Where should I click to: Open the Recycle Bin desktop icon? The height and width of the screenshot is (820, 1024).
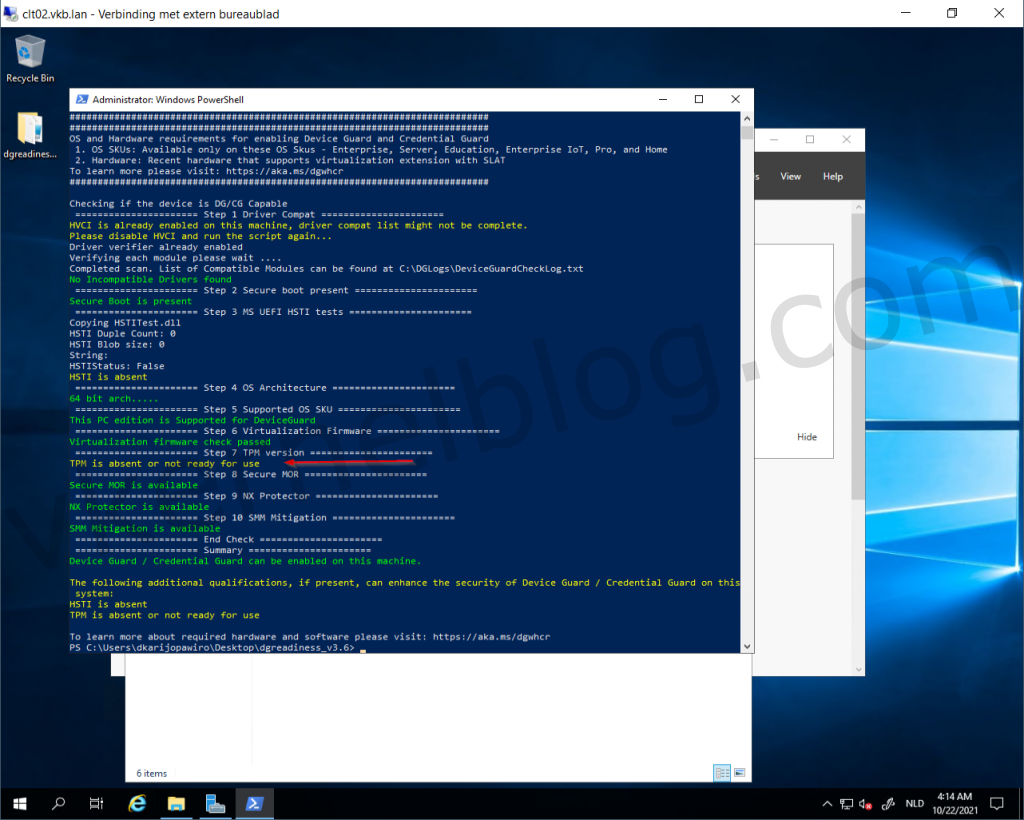pos(30,58)
